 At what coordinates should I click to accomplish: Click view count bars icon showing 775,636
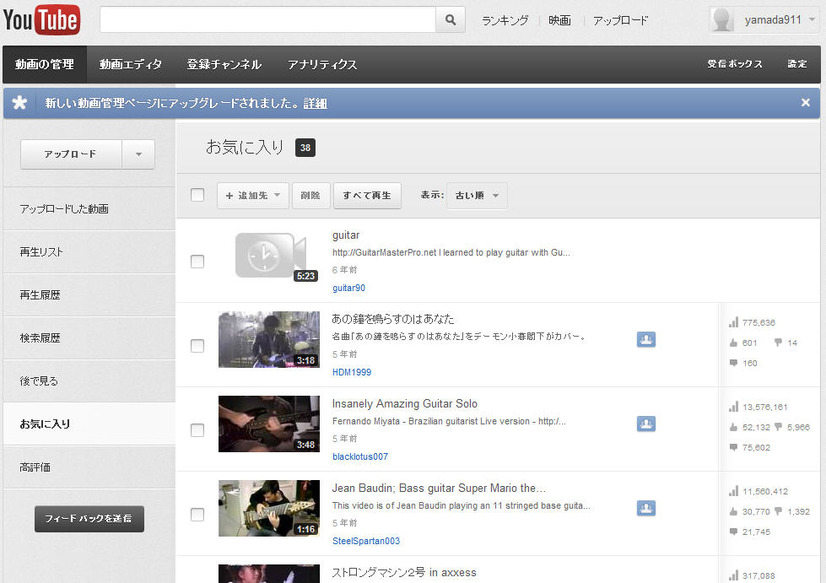(x=733, y=322)
